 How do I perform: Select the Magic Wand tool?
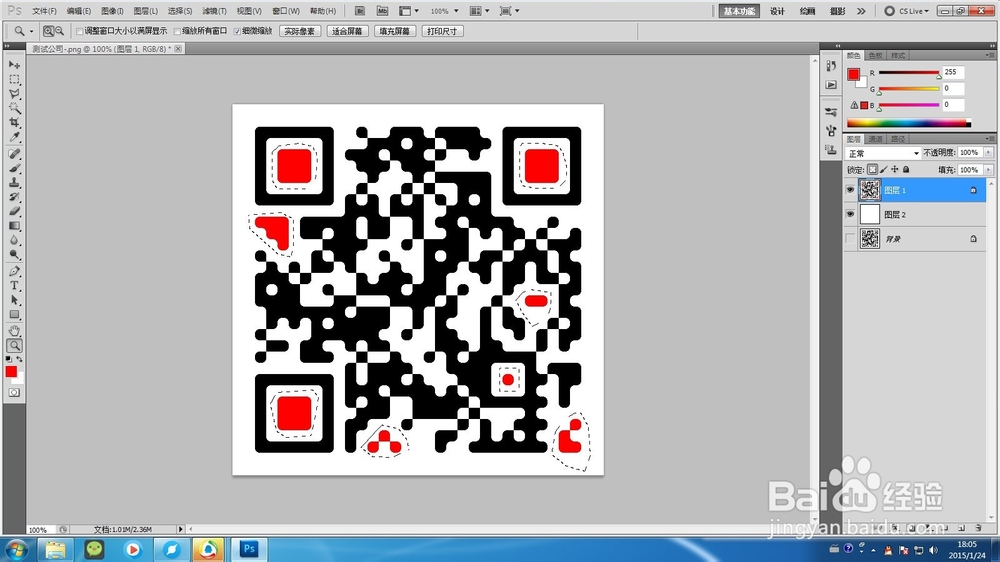[x=14, y=108]
